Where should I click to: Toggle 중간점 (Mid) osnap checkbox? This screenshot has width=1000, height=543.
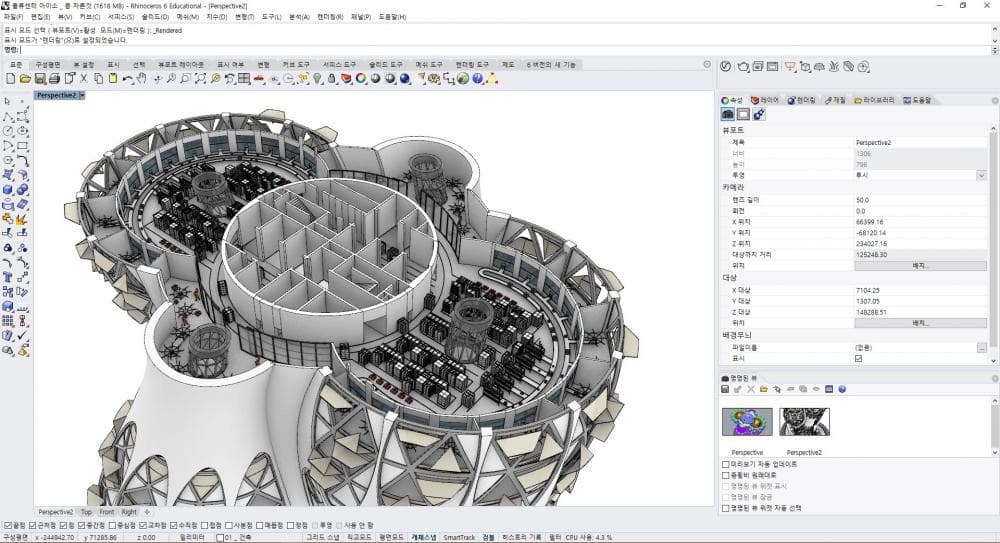coord(82,525)
